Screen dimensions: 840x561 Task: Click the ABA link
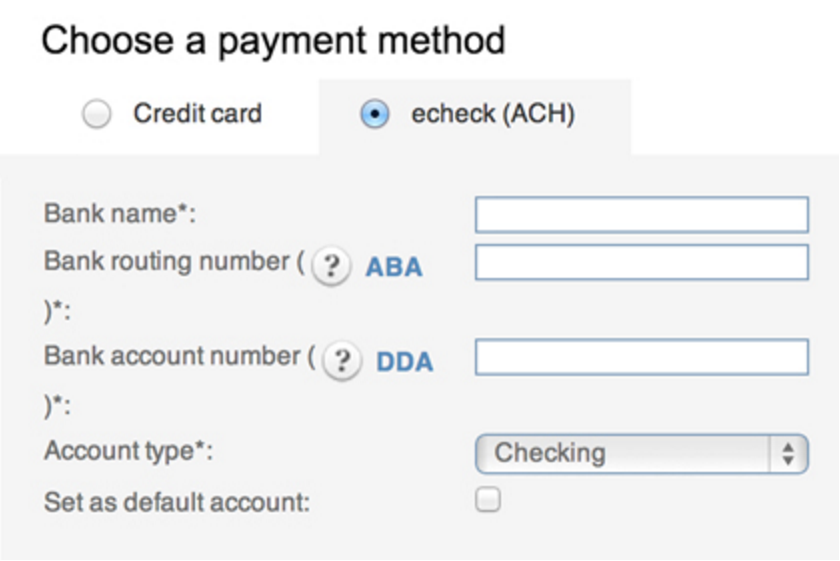pos(394,267)
